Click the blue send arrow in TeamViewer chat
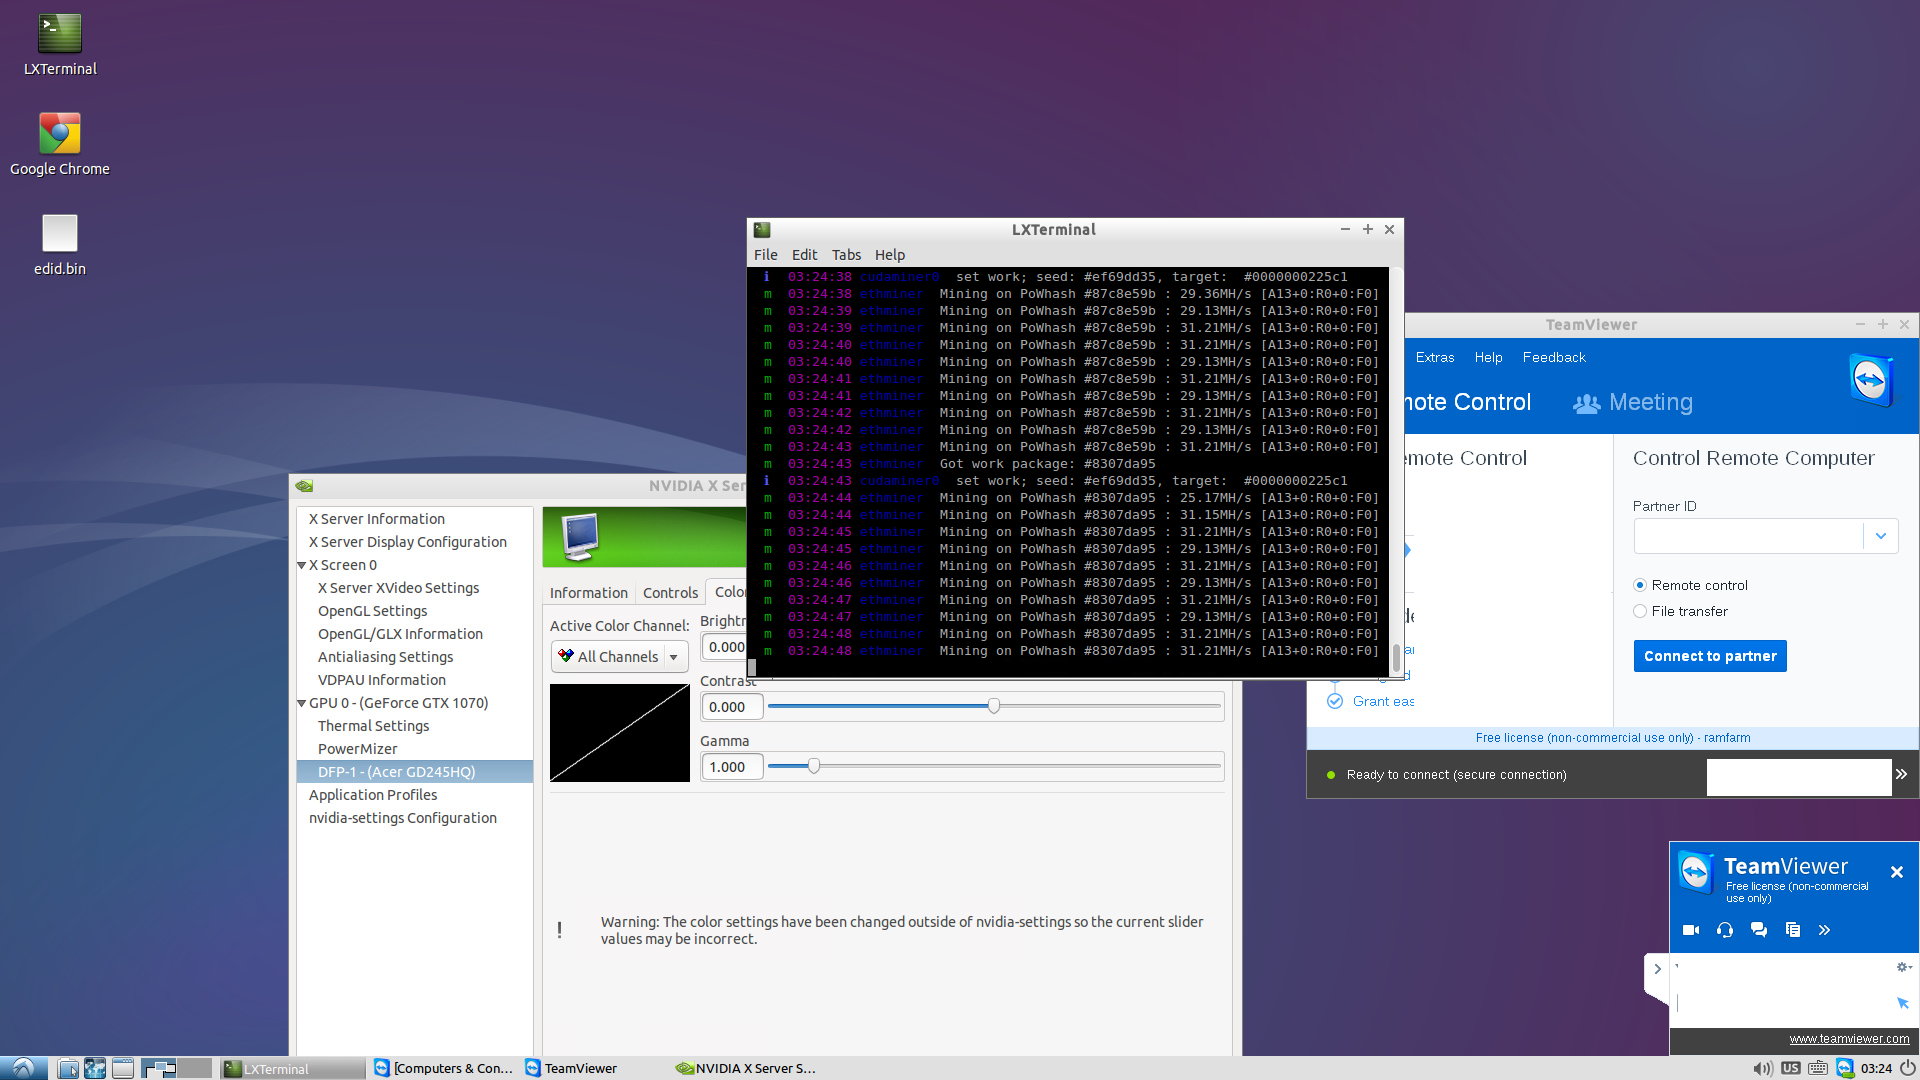 coord(1902,1002)
